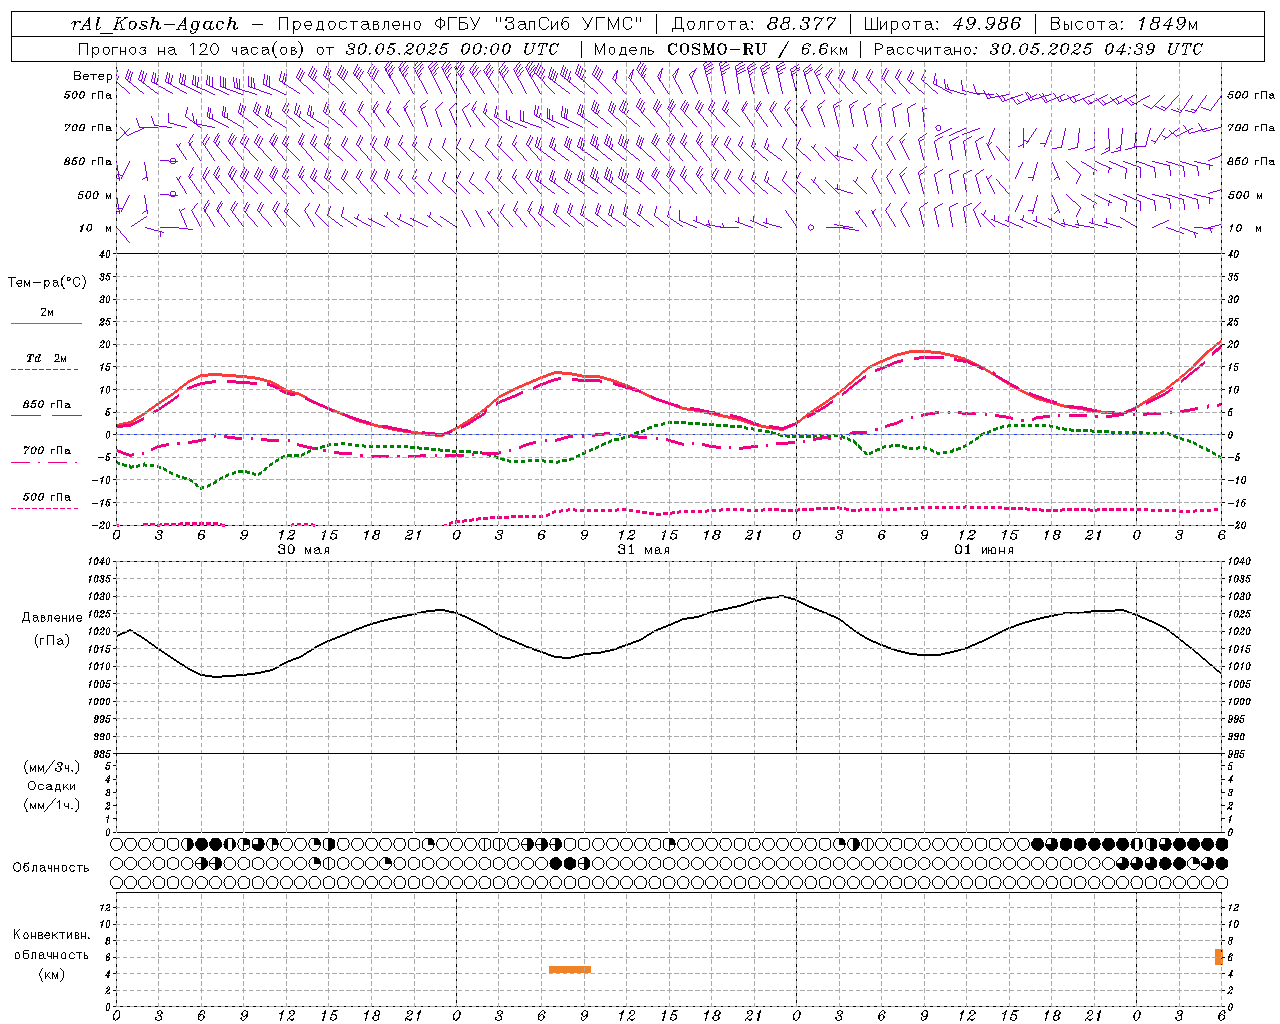1280x1024 pixels.
Task: Select the elevation value 1849м
Action: coord(1167,24)
